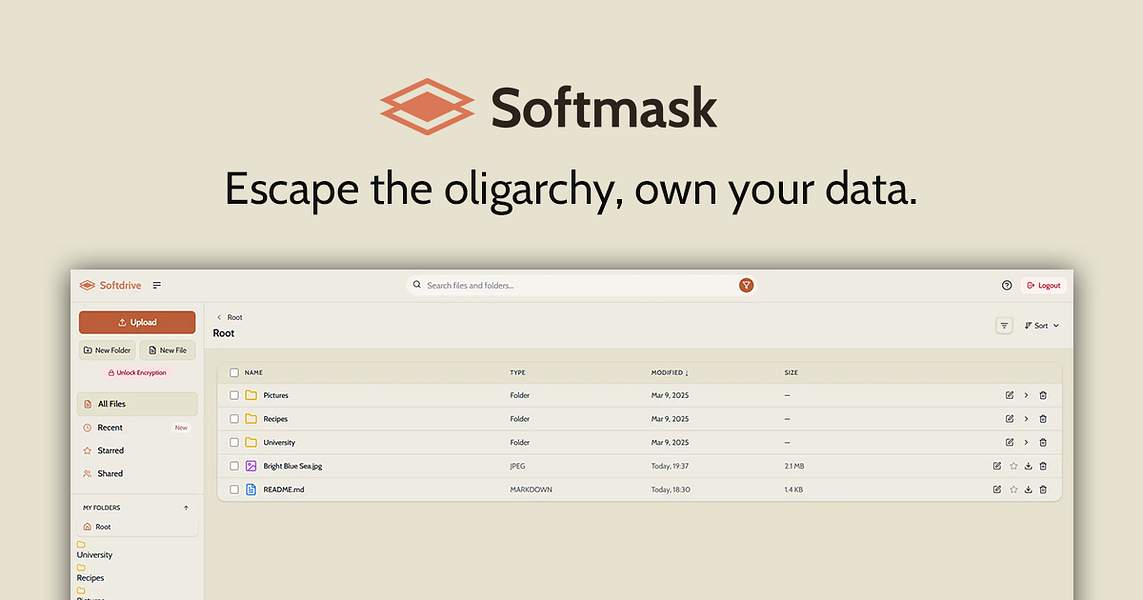Delete the Recipes folder via its trash icon

pyautogui.click(x=1043, y=418)
